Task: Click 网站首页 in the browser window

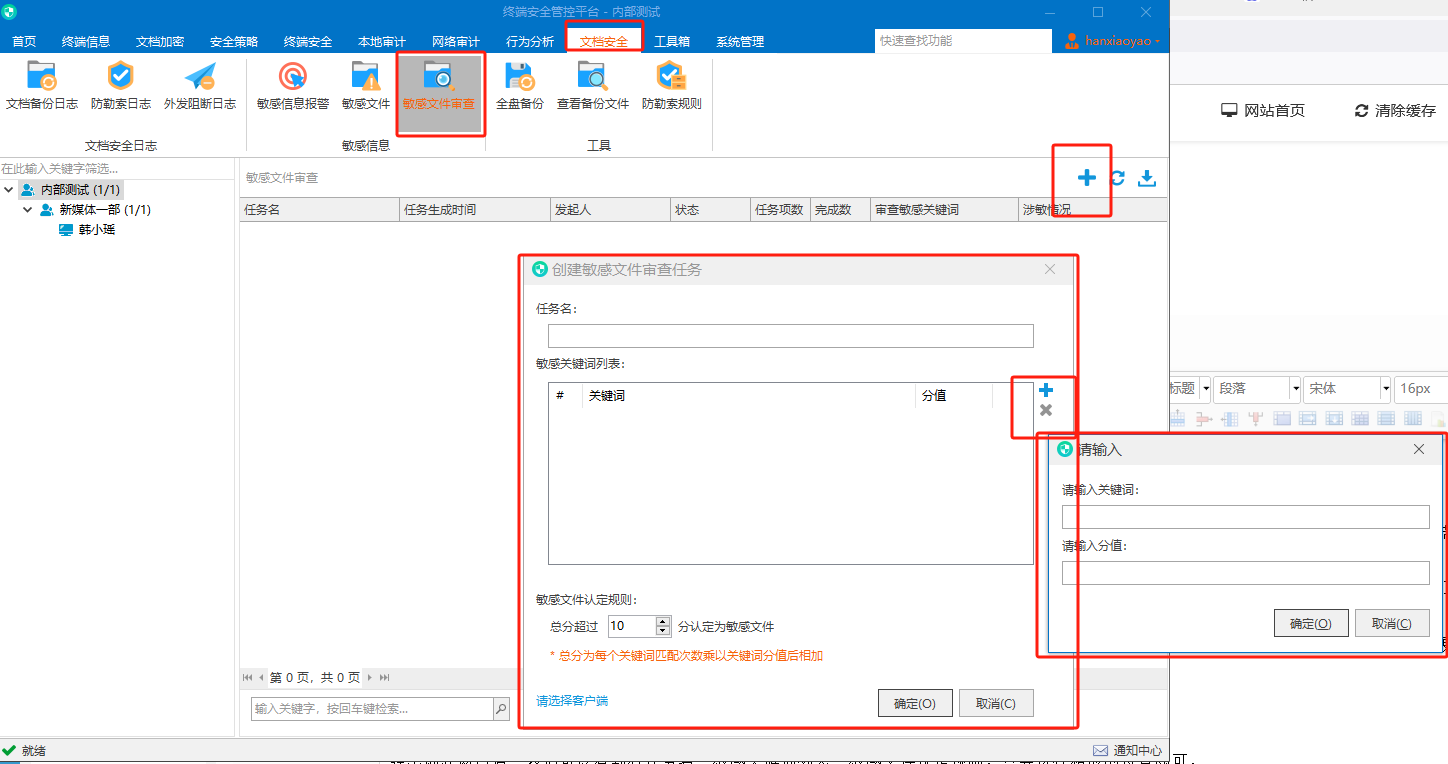Action: pos(1263,110)
